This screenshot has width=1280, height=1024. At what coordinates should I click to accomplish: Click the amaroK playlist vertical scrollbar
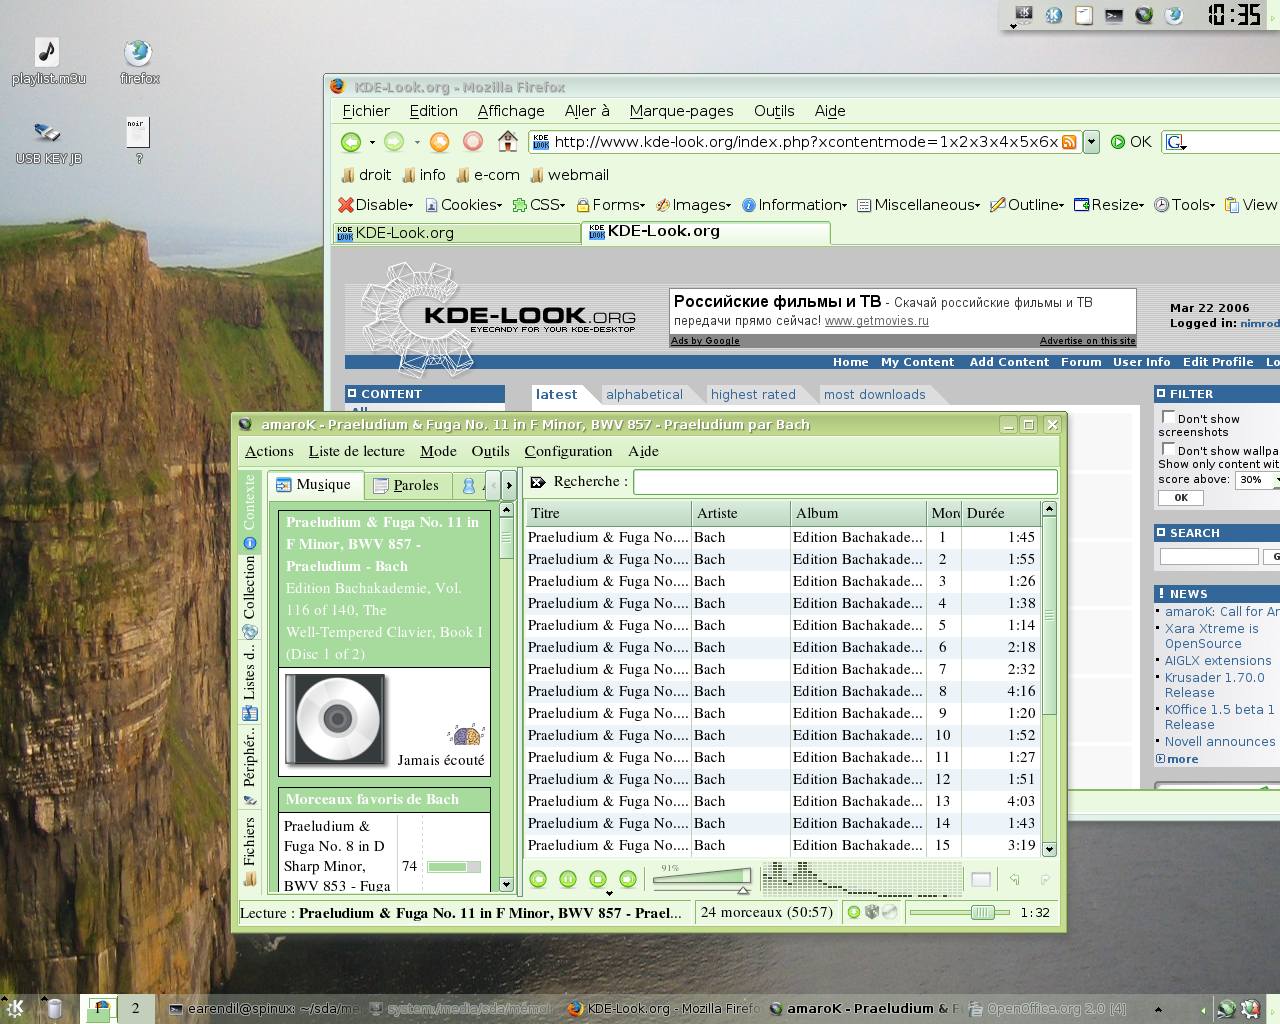point(1049,679)
